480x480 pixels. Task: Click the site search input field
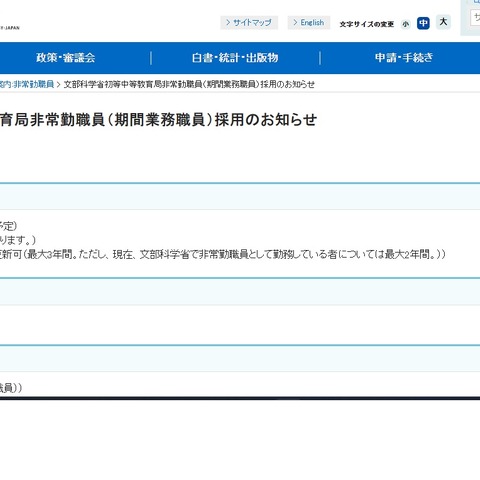coord(475,17)
